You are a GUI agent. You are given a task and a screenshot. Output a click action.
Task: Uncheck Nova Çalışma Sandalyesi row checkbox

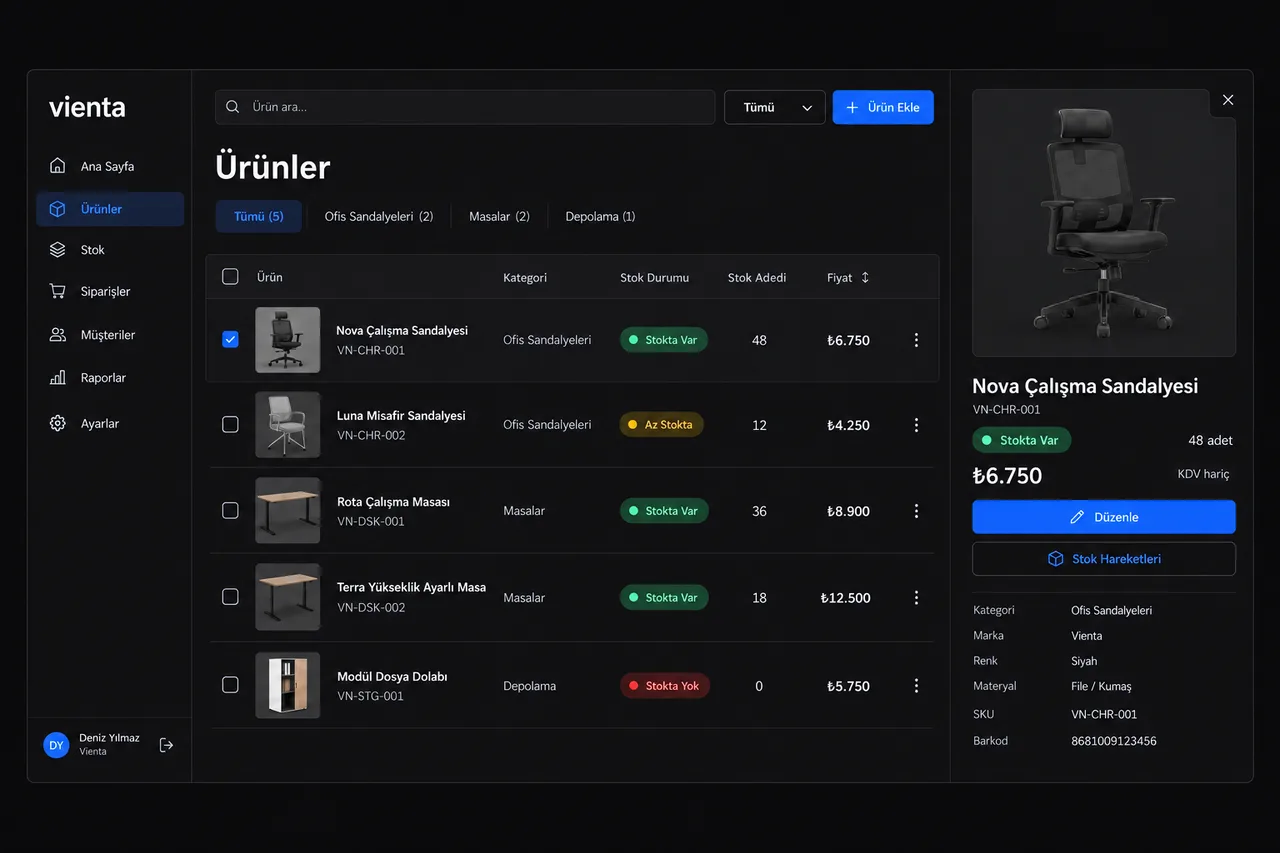tap(230, 340)
